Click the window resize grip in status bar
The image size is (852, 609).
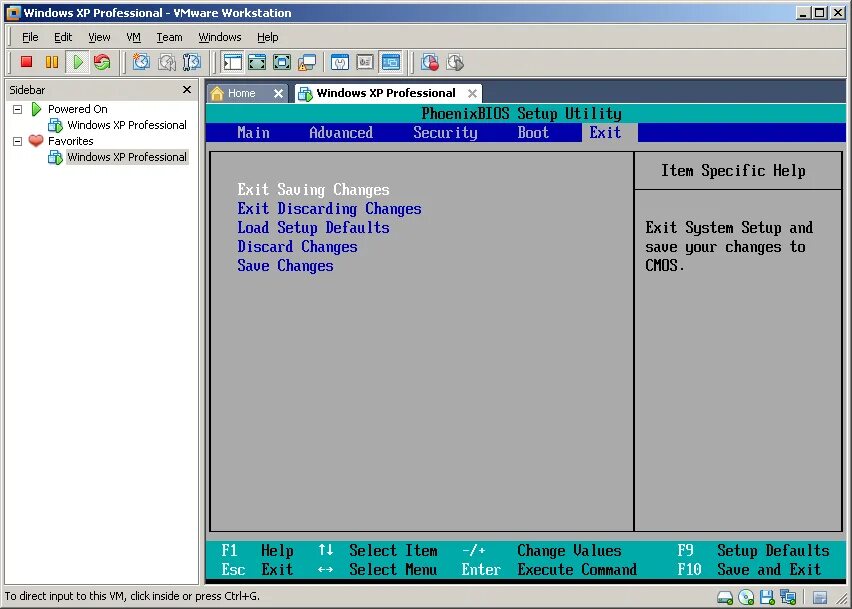pyautogui.click(x=841, y=599)
